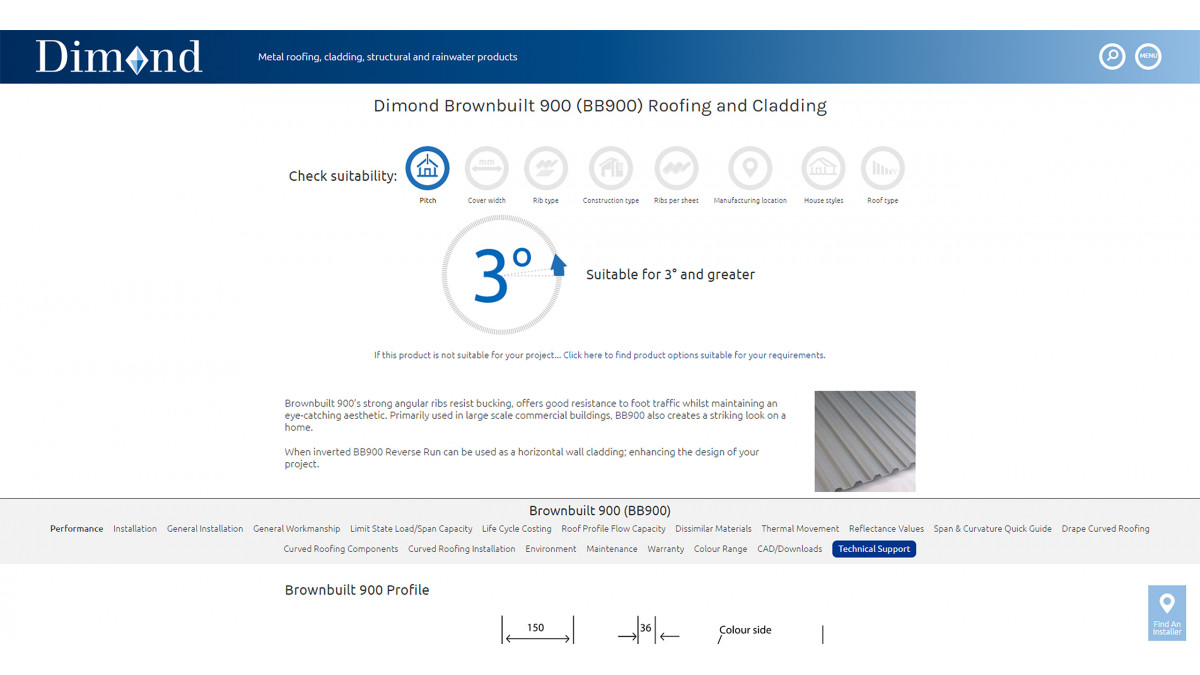Open Span & Curvature Quick Guide

click(993, 529)
